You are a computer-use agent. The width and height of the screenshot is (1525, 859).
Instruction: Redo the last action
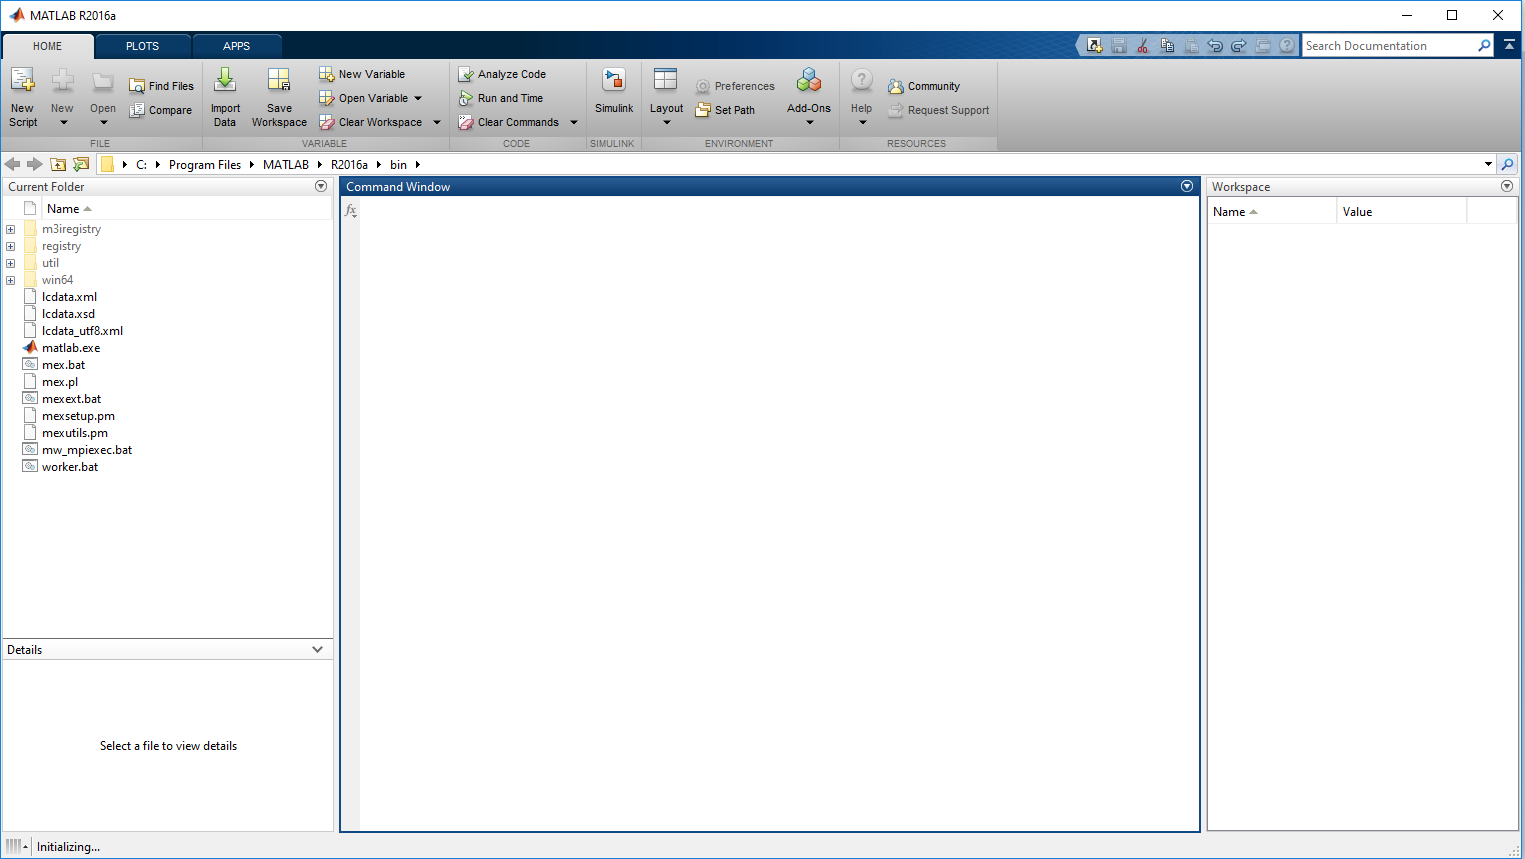point(1239,46)
